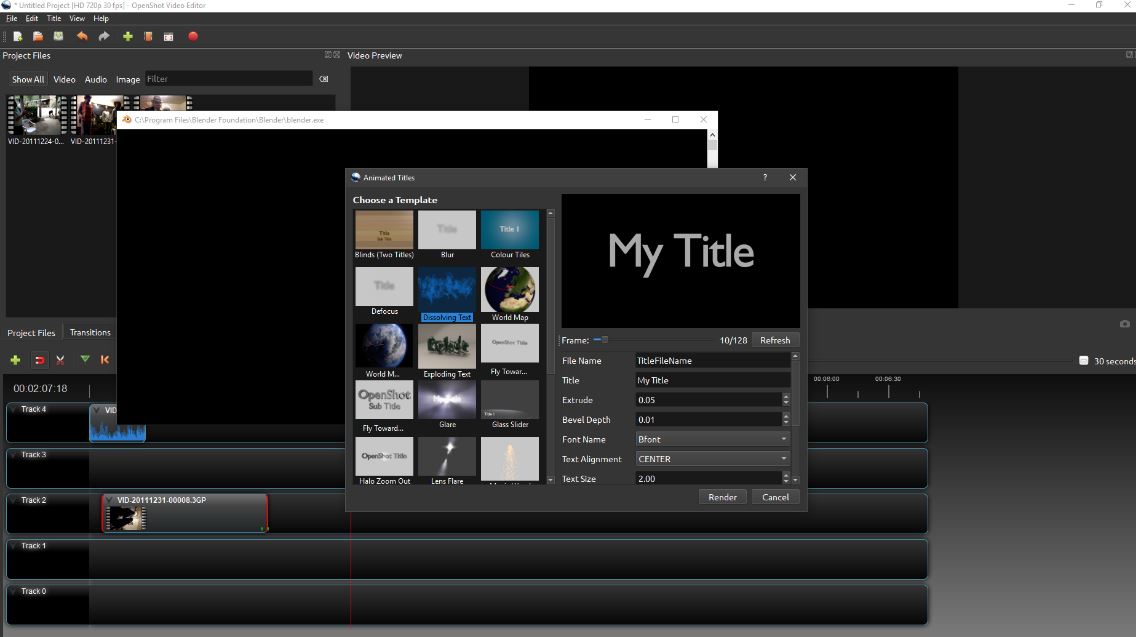Screen dimensions: 1136x637
Task: Toggle the snapping magnet tool
Action: pyautogui.click(x=39, y=359)
